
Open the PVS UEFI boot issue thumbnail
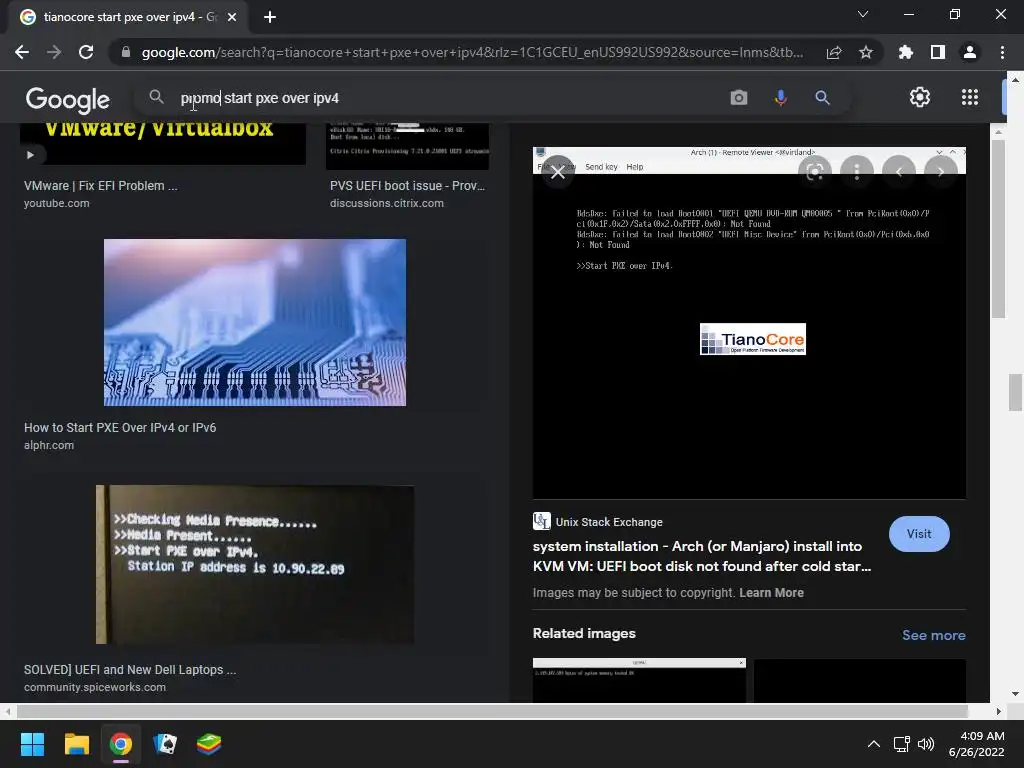pyautogui.click(x=408, y=146)
